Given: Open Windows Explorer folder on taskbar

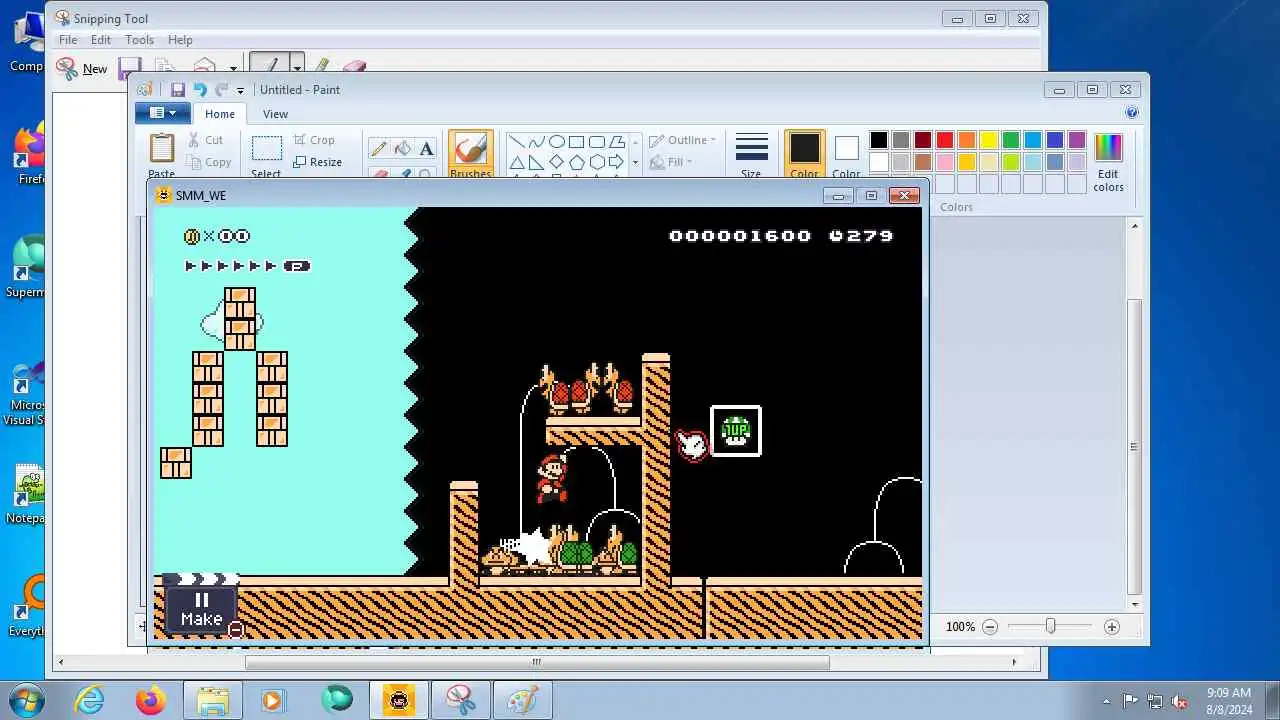Looking at the screenshot, I should [x=213, y=700].
